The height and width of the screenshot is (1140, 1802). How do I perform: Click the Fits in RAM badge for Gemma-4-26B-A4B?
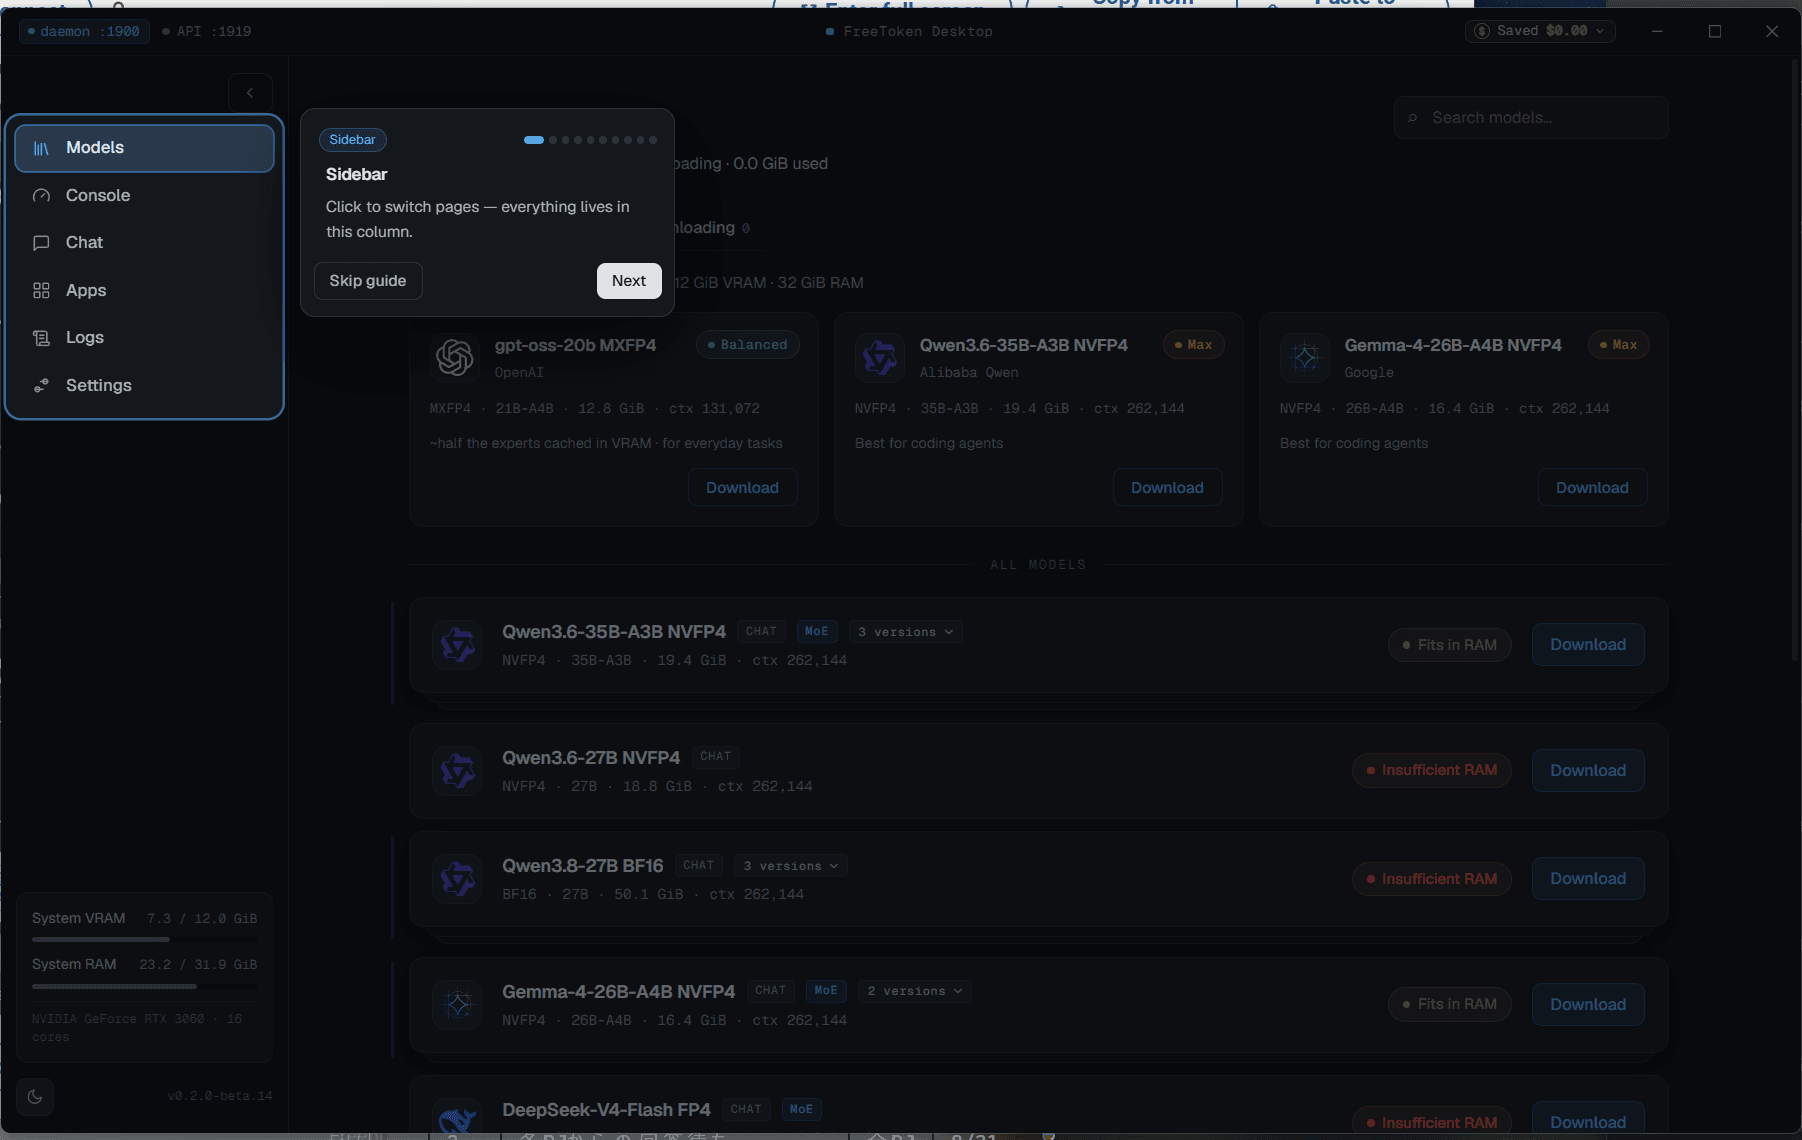(x=1449, y=1005)
